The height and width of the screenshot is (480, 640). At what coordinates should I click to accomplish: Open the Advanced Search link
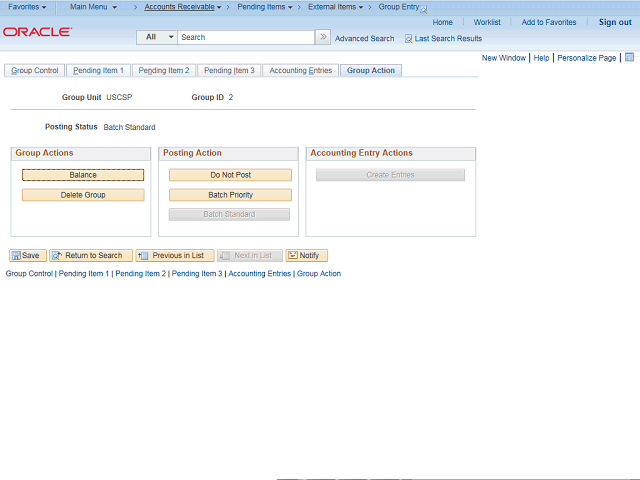click(364, 39)
